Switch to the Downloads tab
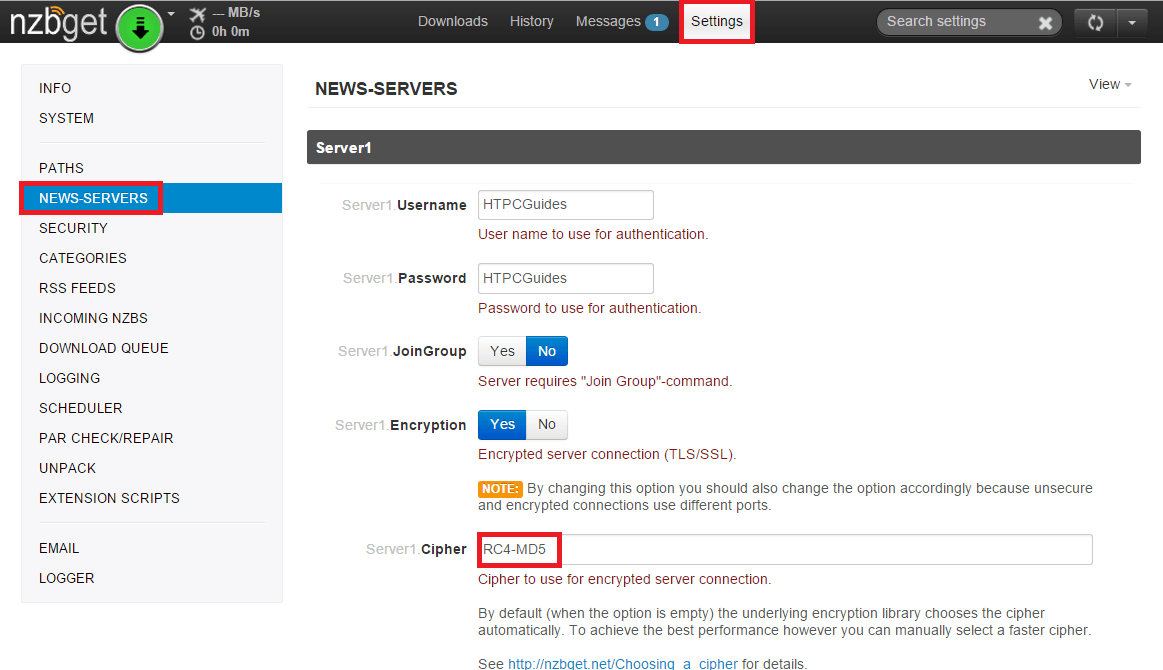Image resolution: width=1163 pixels, height=670 pixels. tap(453, 21)
